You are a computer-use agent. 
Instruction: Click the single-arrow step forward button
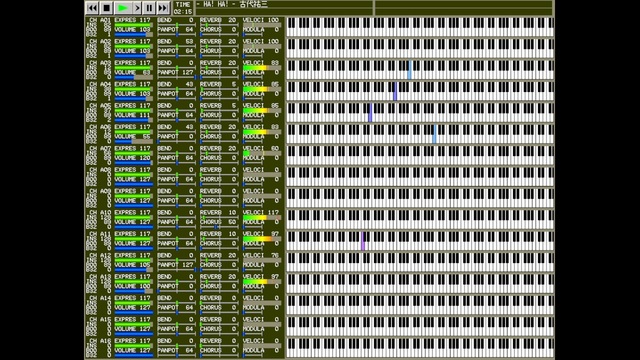pos(137,8)
